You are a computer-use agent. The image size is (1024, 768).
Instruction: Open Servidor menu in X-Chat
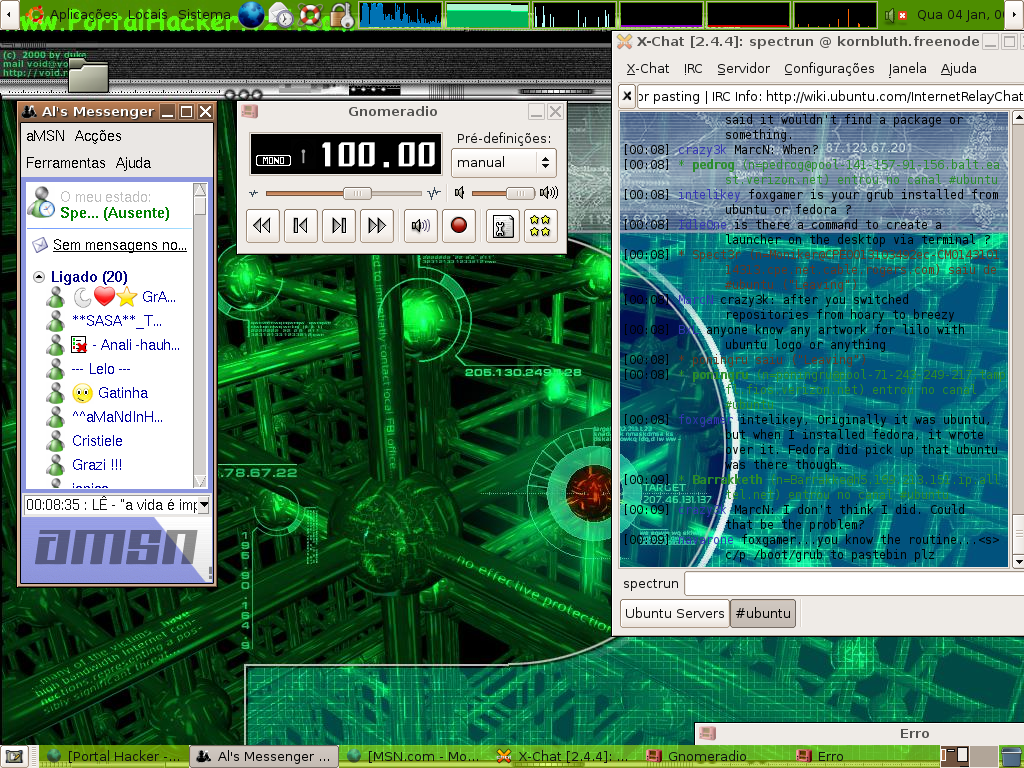(x=743, y=69)
